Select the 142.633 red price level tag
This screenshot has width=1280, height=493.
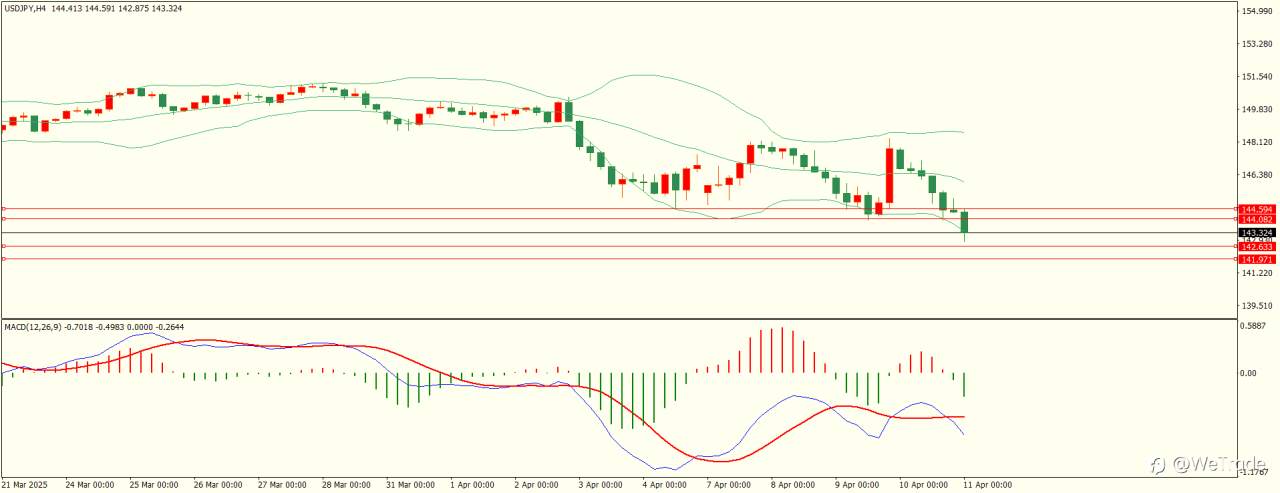[1255, 247]
